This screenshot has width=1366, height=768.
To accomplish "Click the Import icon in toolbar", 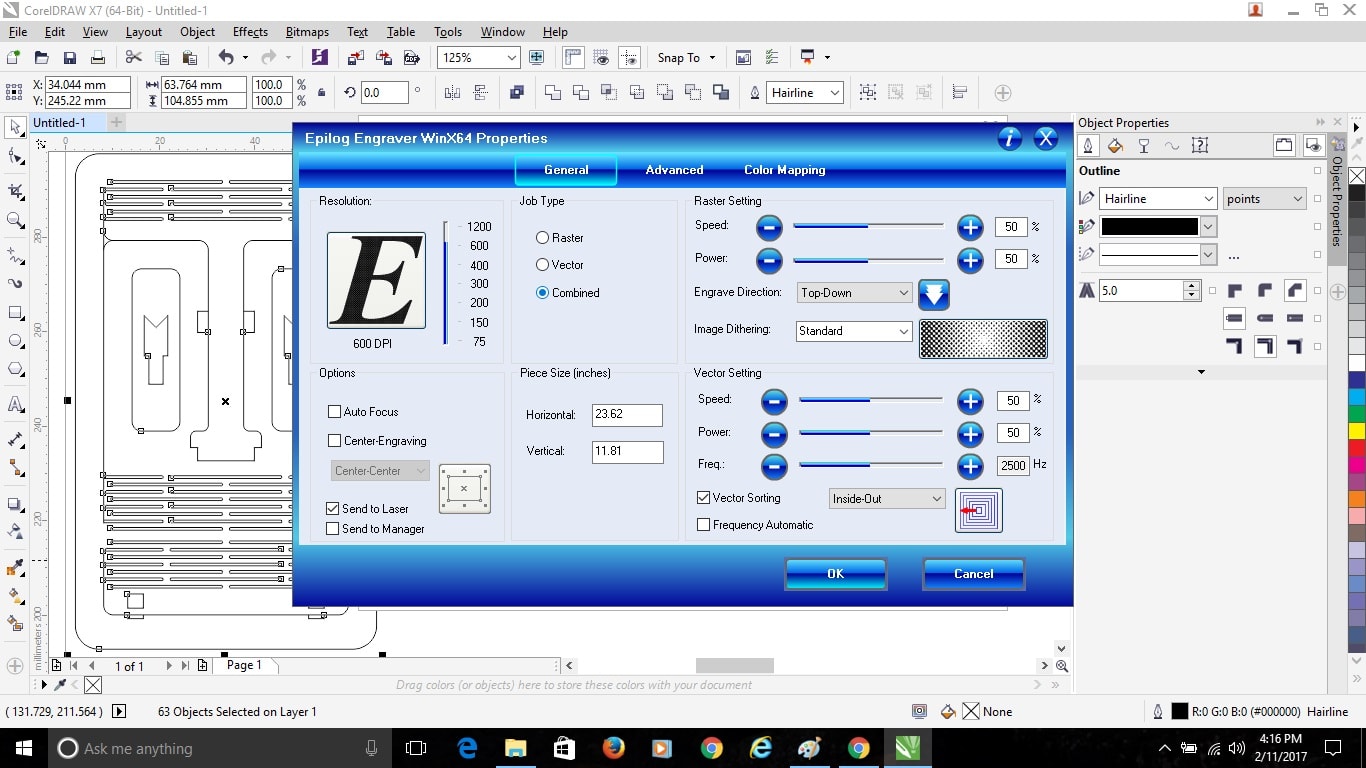I will click(x=357, y=58).
